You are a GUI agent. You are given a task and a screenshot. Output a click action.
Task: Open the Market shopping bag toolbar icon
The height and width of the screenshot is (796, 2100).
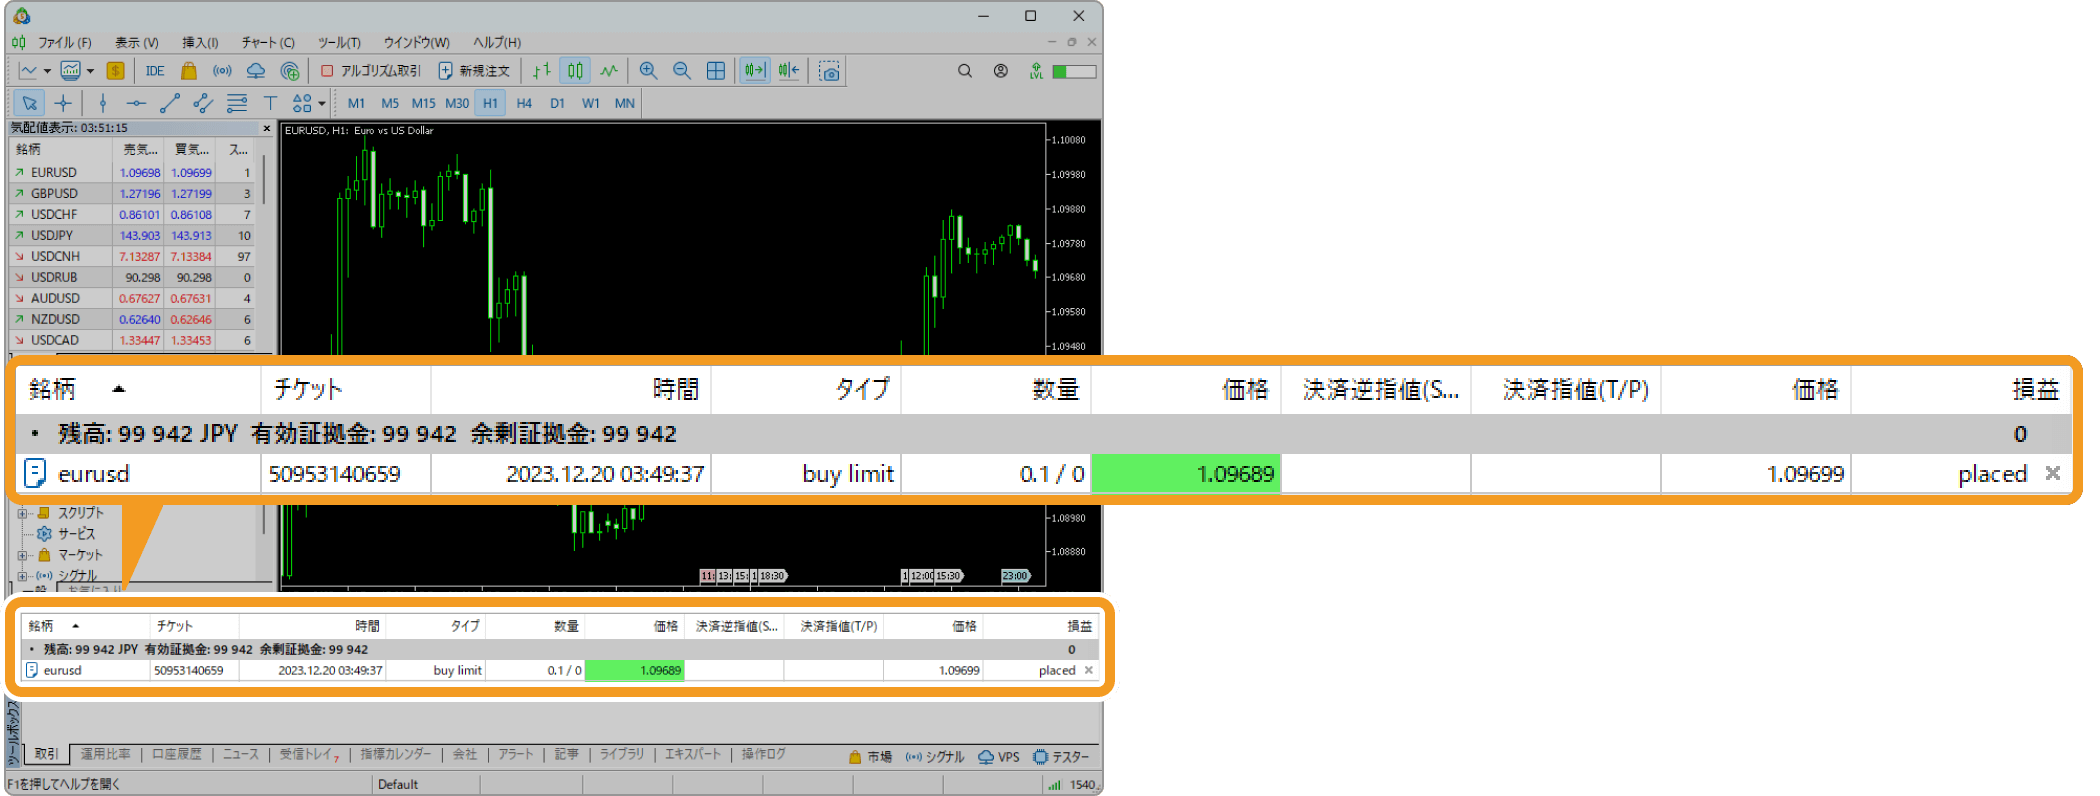coord(188,71)
